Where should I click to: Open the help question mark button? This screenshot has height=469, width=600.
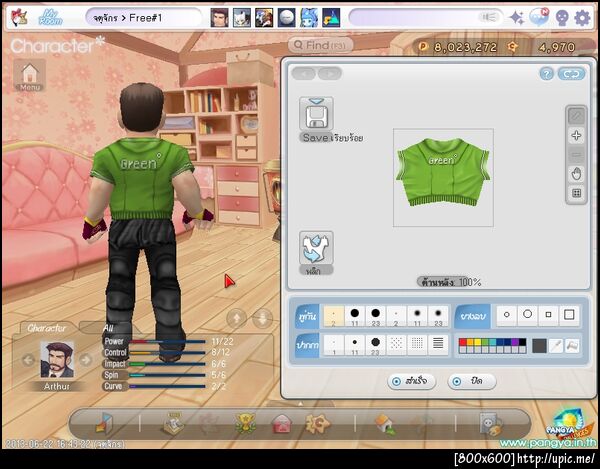546,73
